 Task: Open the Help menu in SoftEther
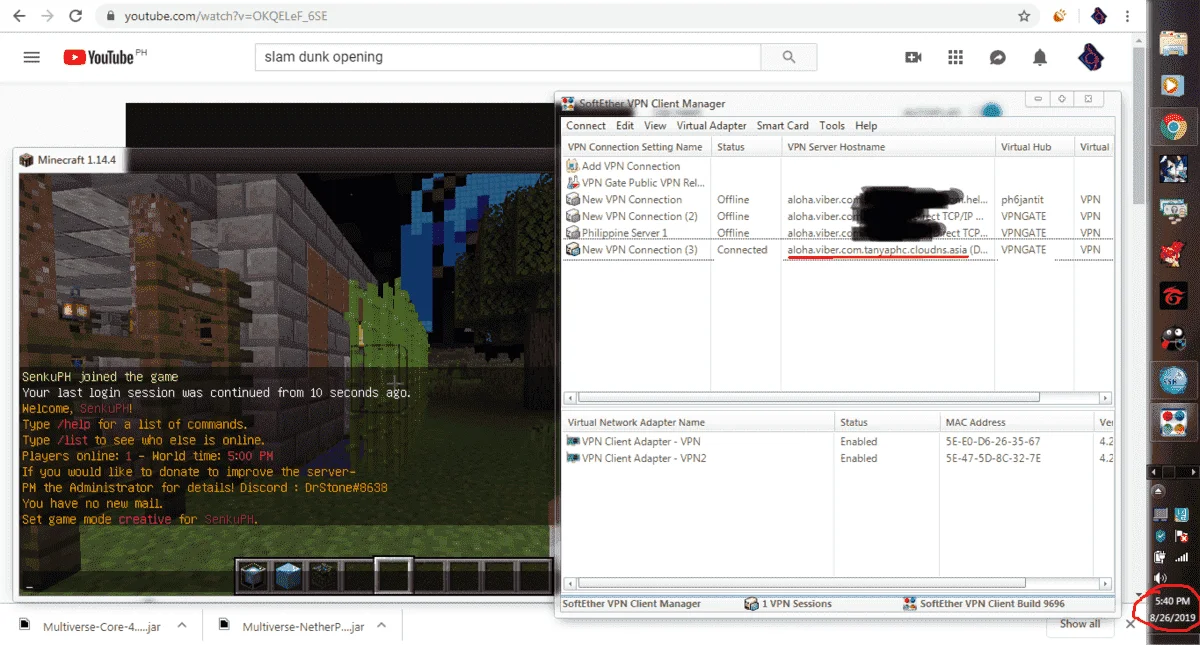(866, 126)
